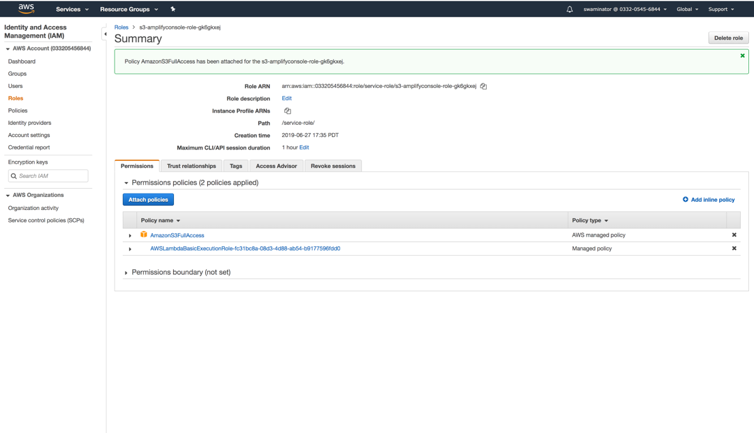Viewport: 754px width, 433px height.
Task: Click the 'AWS managed policy' type cell
Action: 598,235
